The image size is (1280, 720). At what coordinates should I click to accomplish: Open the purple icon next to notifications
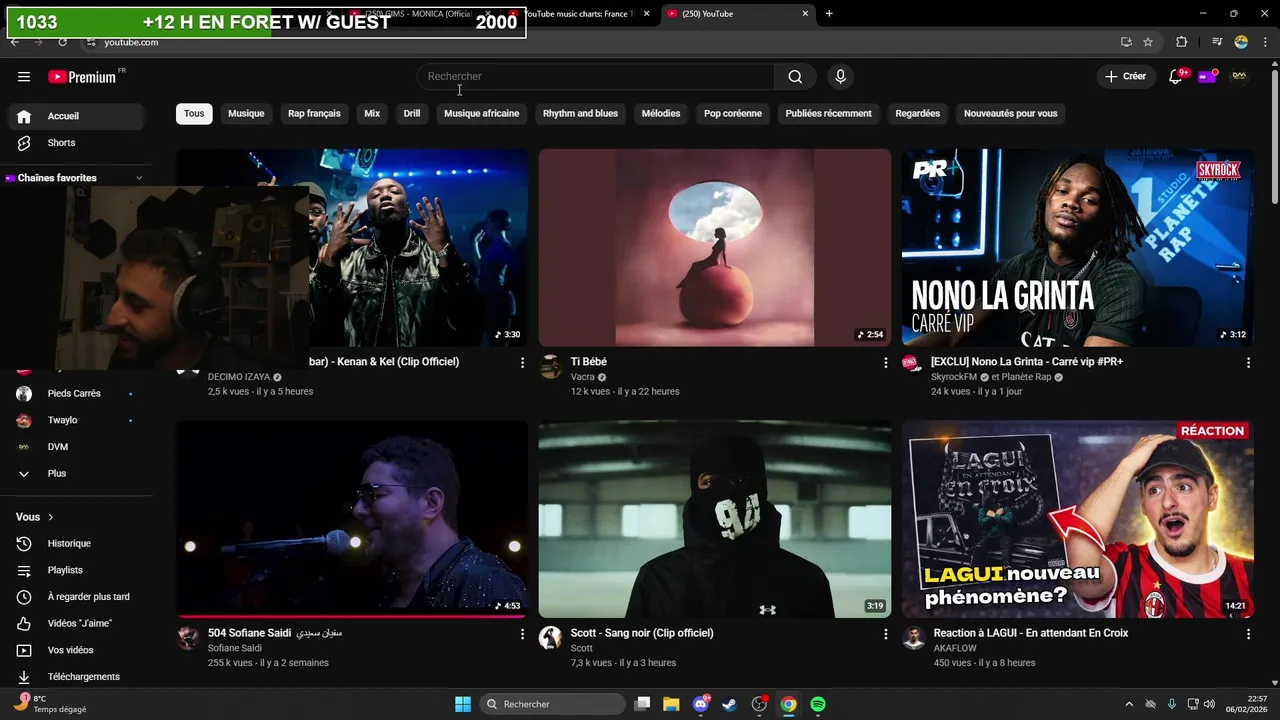point(1207,76)
